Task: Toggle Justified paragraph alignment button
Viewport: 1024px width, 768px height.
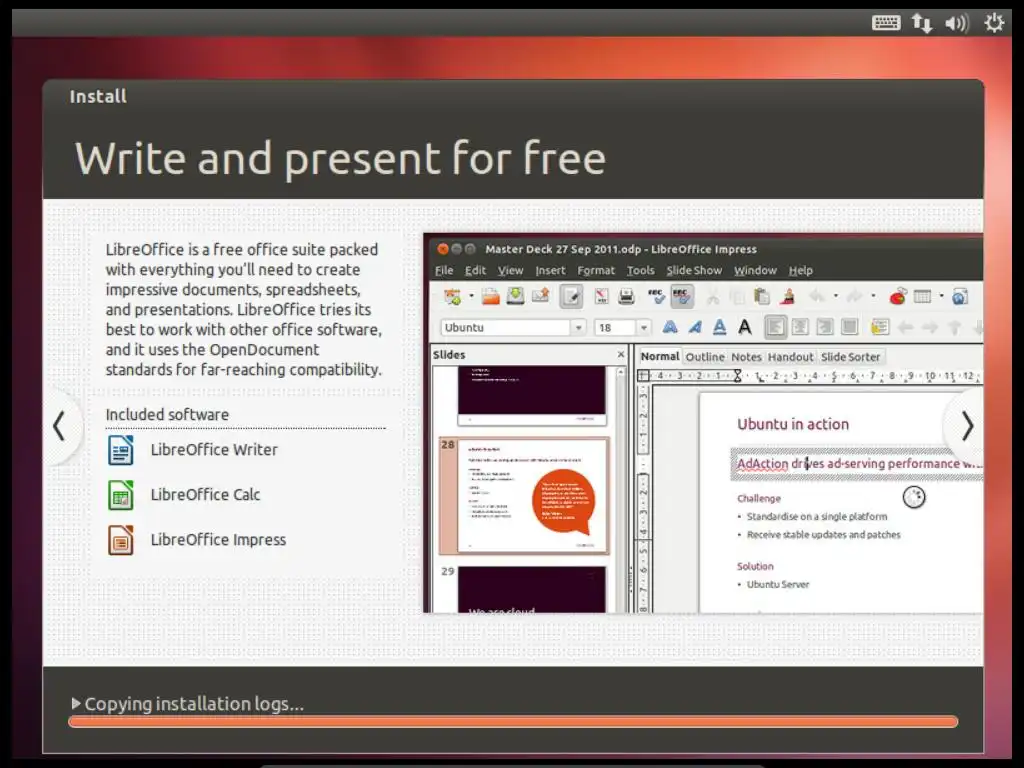Action: (850, 327)
